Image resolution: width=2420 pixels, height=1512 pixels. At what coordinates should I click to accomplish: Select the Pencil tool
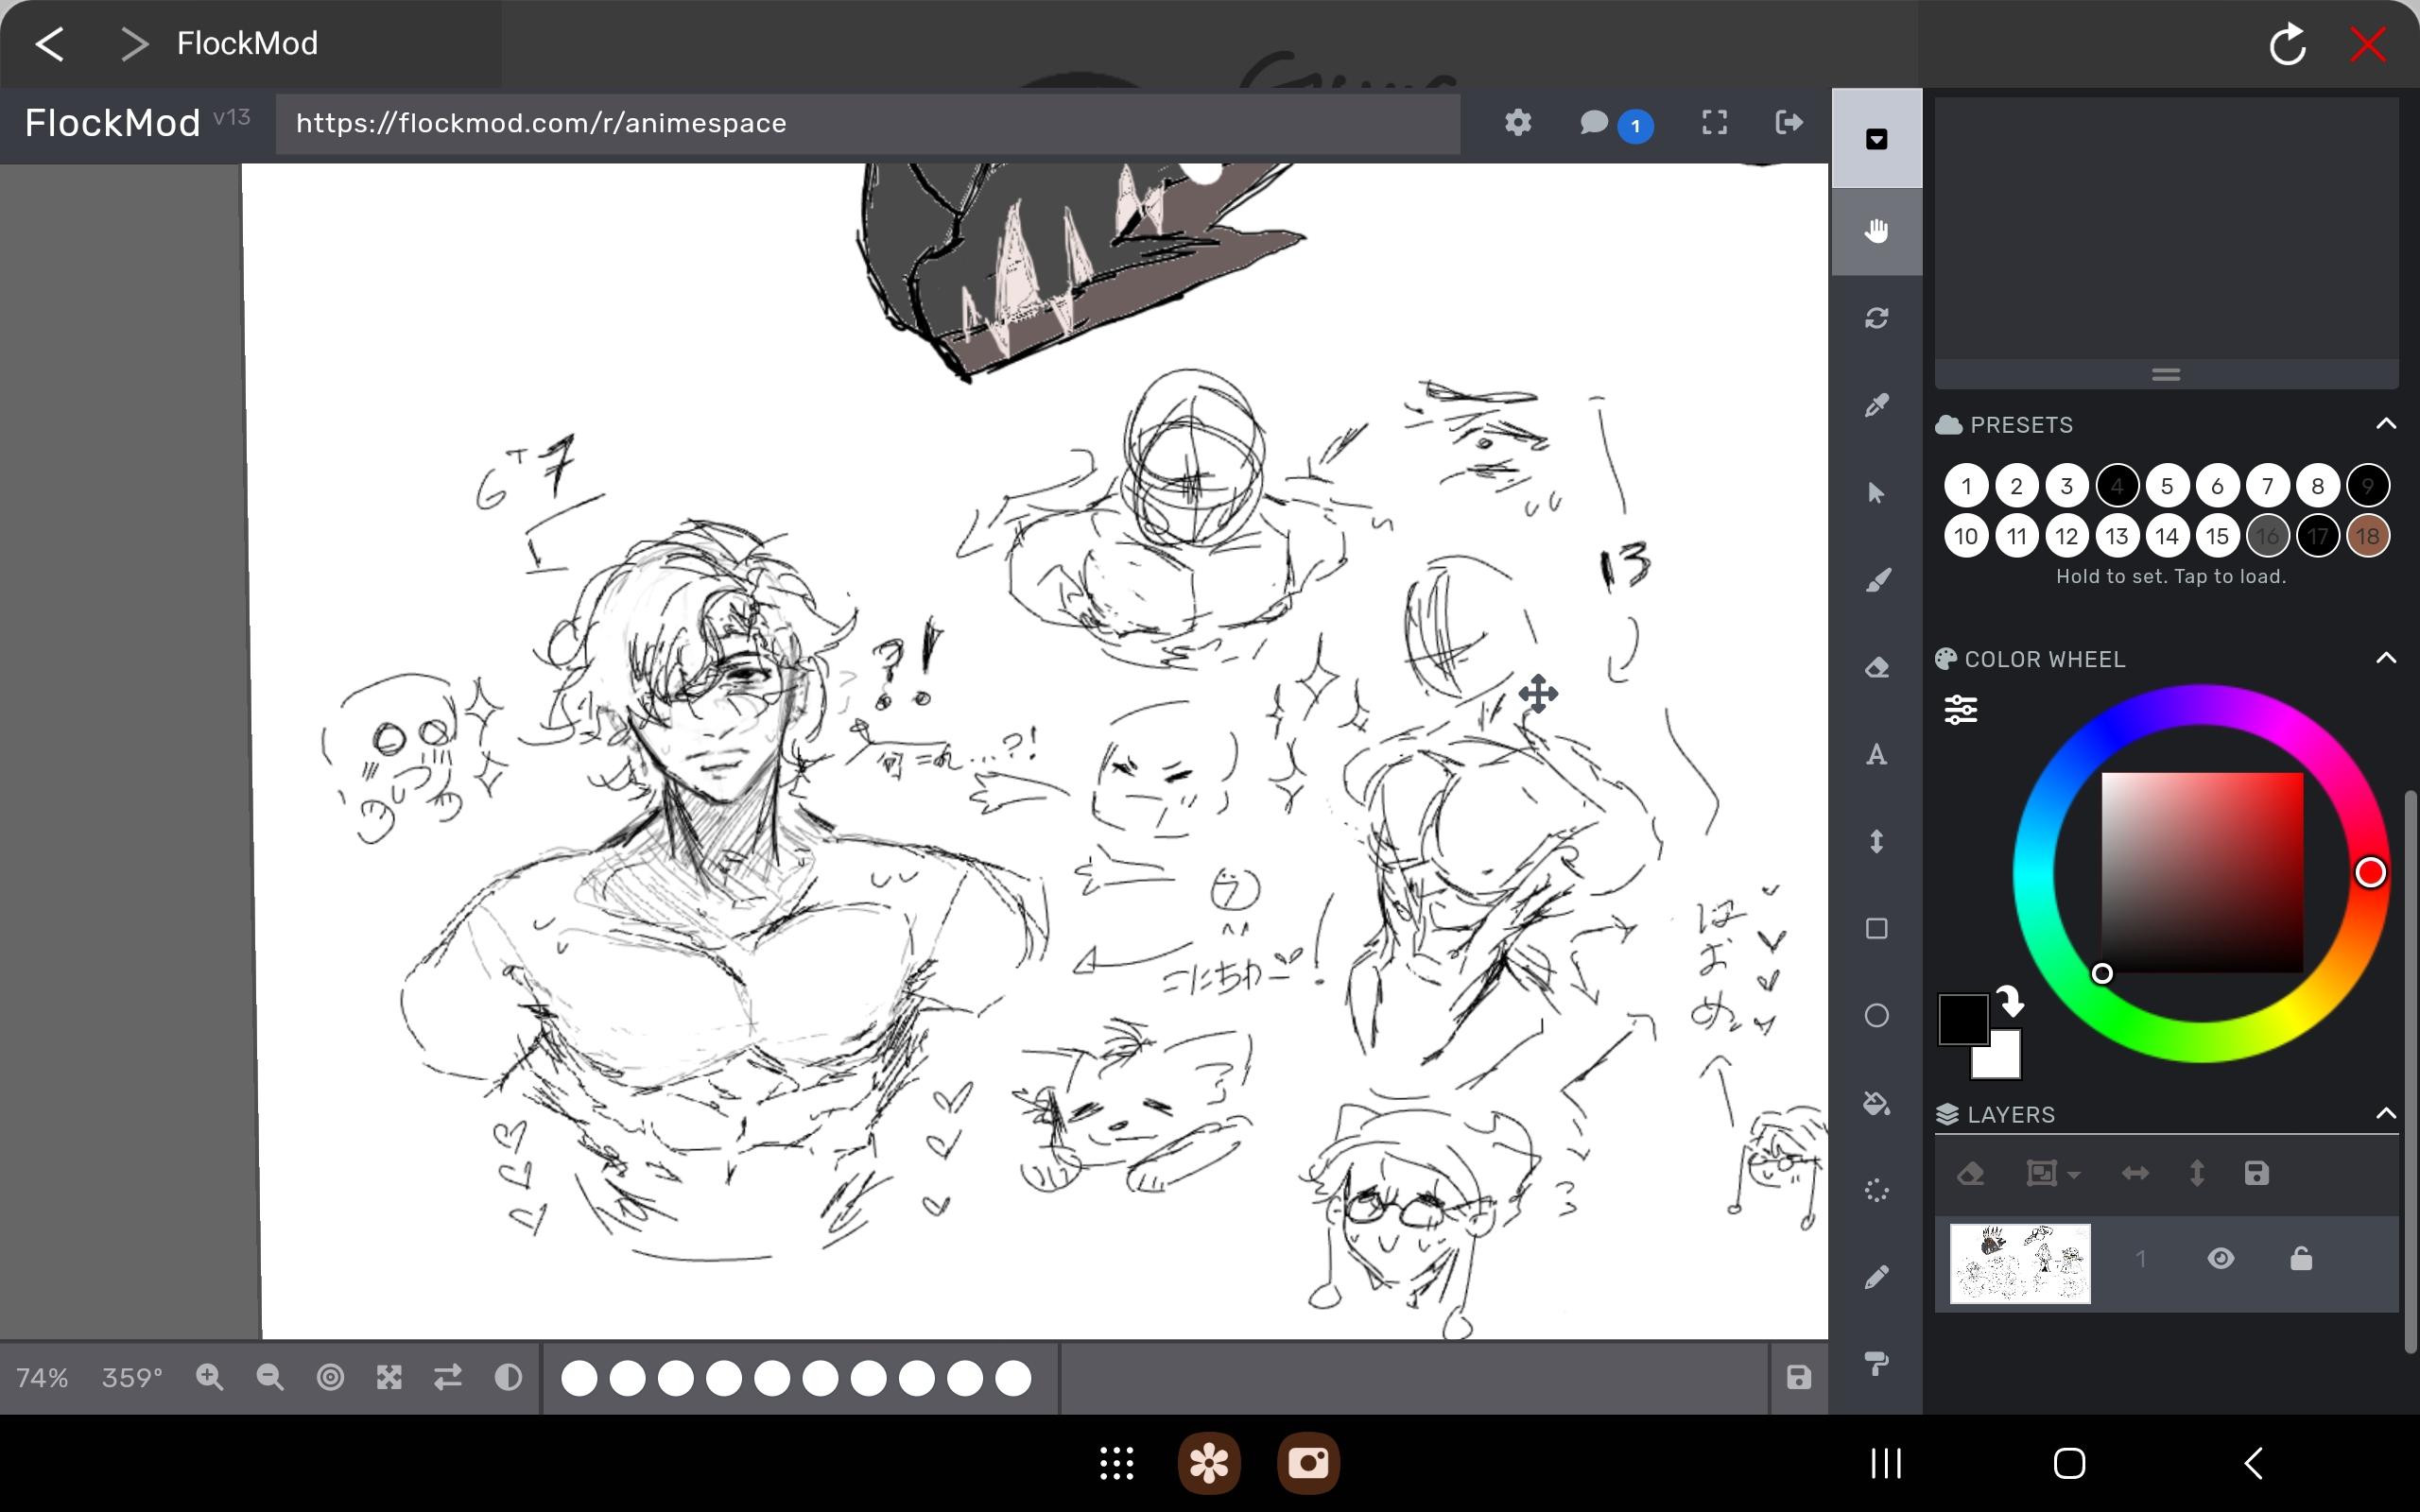1876,1277
